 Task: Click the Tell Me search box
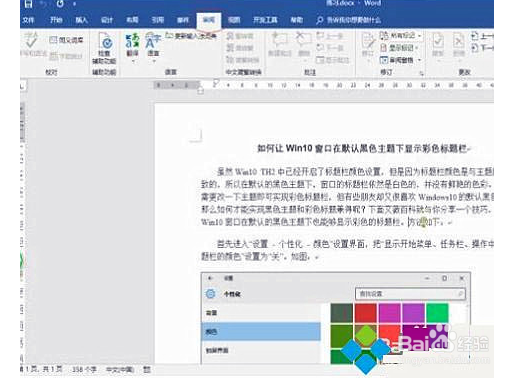tap(349, 20)
